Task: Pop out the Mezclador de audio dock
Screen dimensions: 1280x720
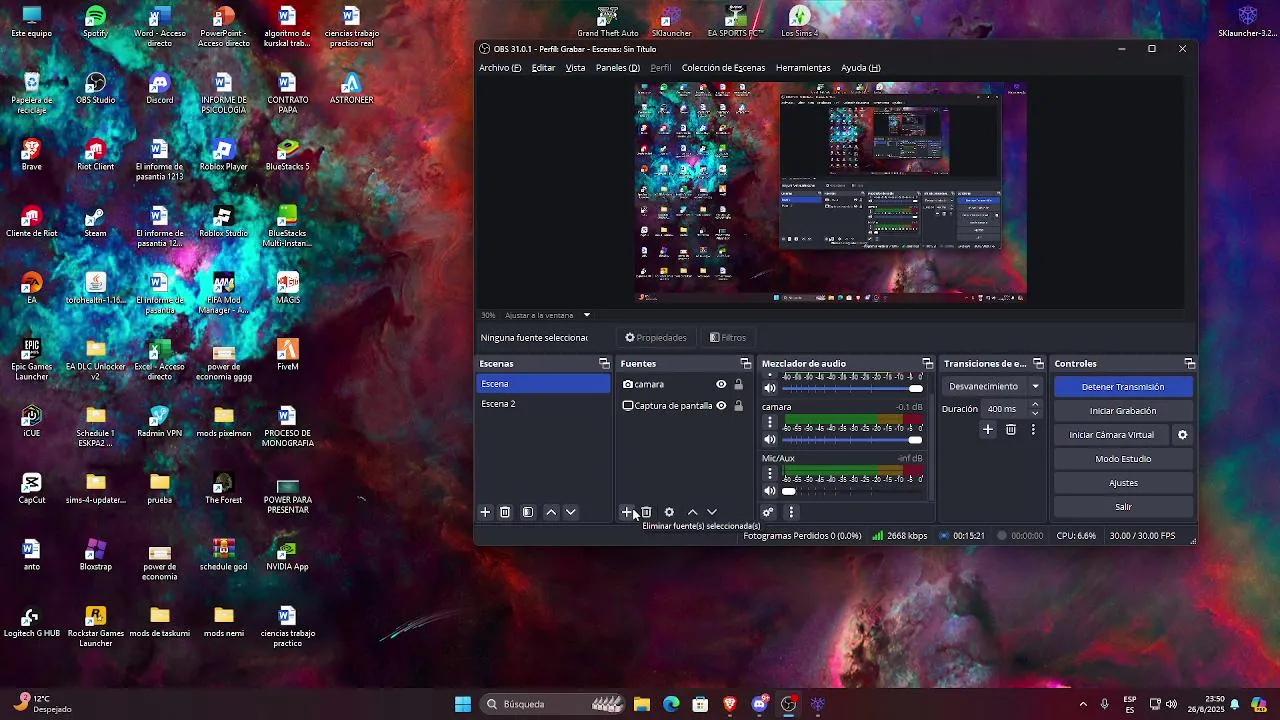Action: 927,364
